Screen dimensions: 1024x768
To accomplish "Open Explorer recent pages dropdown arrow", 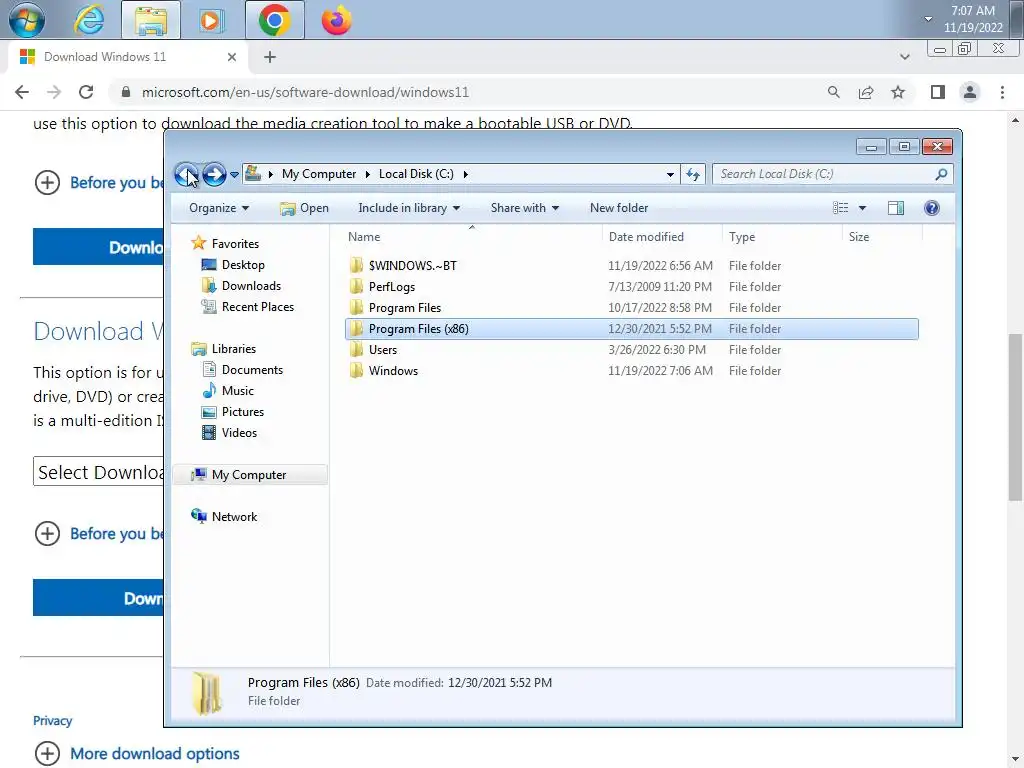I will 234,174.
